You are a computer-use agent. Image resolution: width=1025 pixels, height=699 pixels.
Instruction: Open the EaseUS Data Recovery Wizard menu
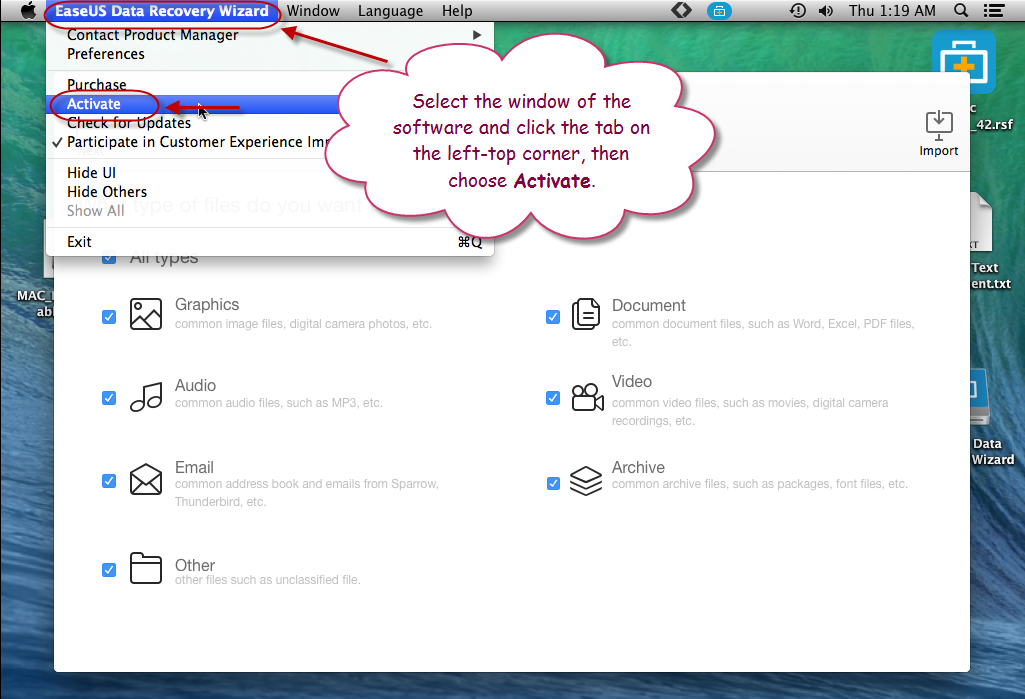pos(161,10)
